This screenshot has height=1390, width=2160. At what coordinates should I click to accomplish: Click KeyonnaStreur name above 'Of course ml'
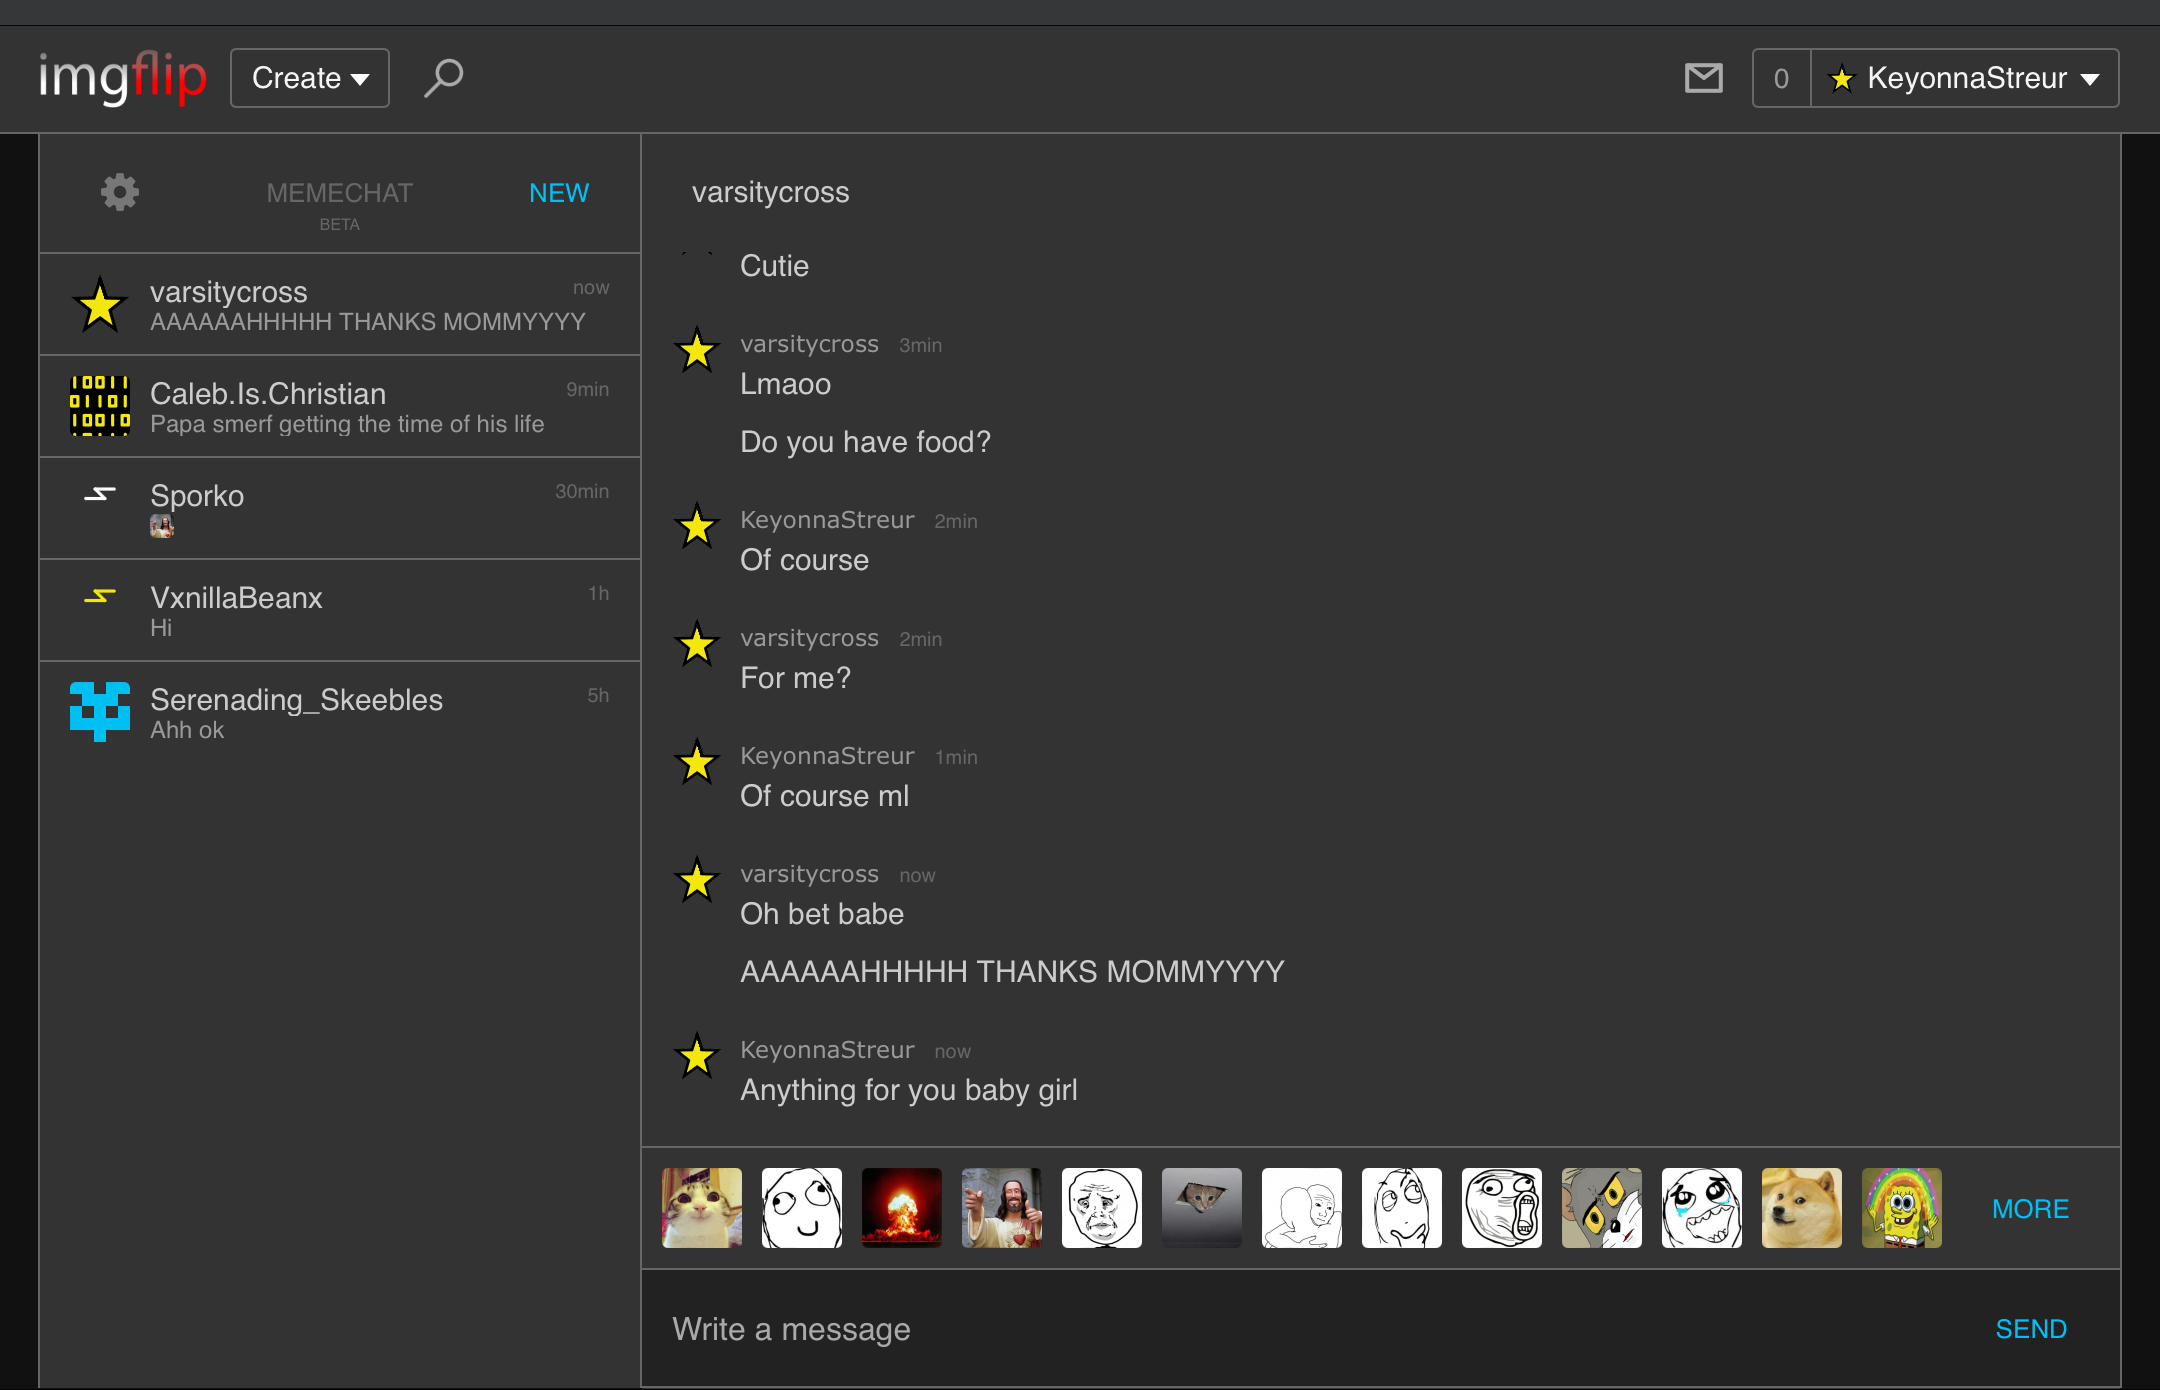[827, 756]
